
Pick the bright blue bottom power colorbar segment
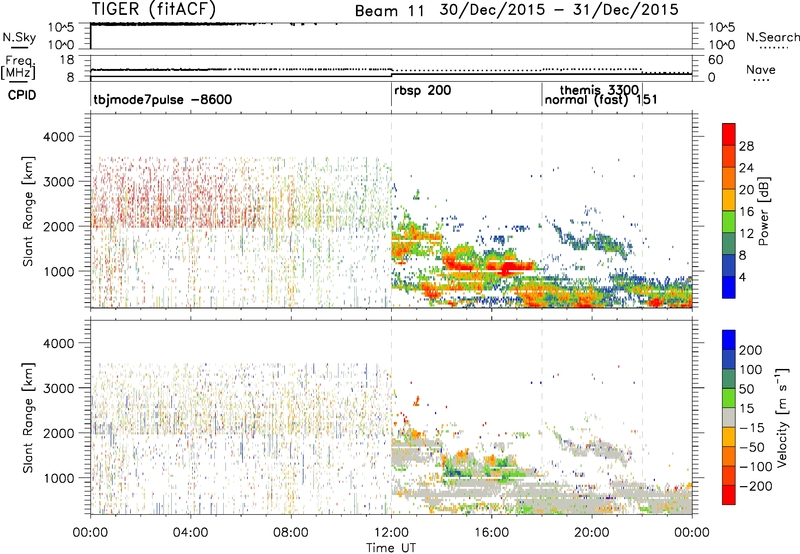[729, 288]
